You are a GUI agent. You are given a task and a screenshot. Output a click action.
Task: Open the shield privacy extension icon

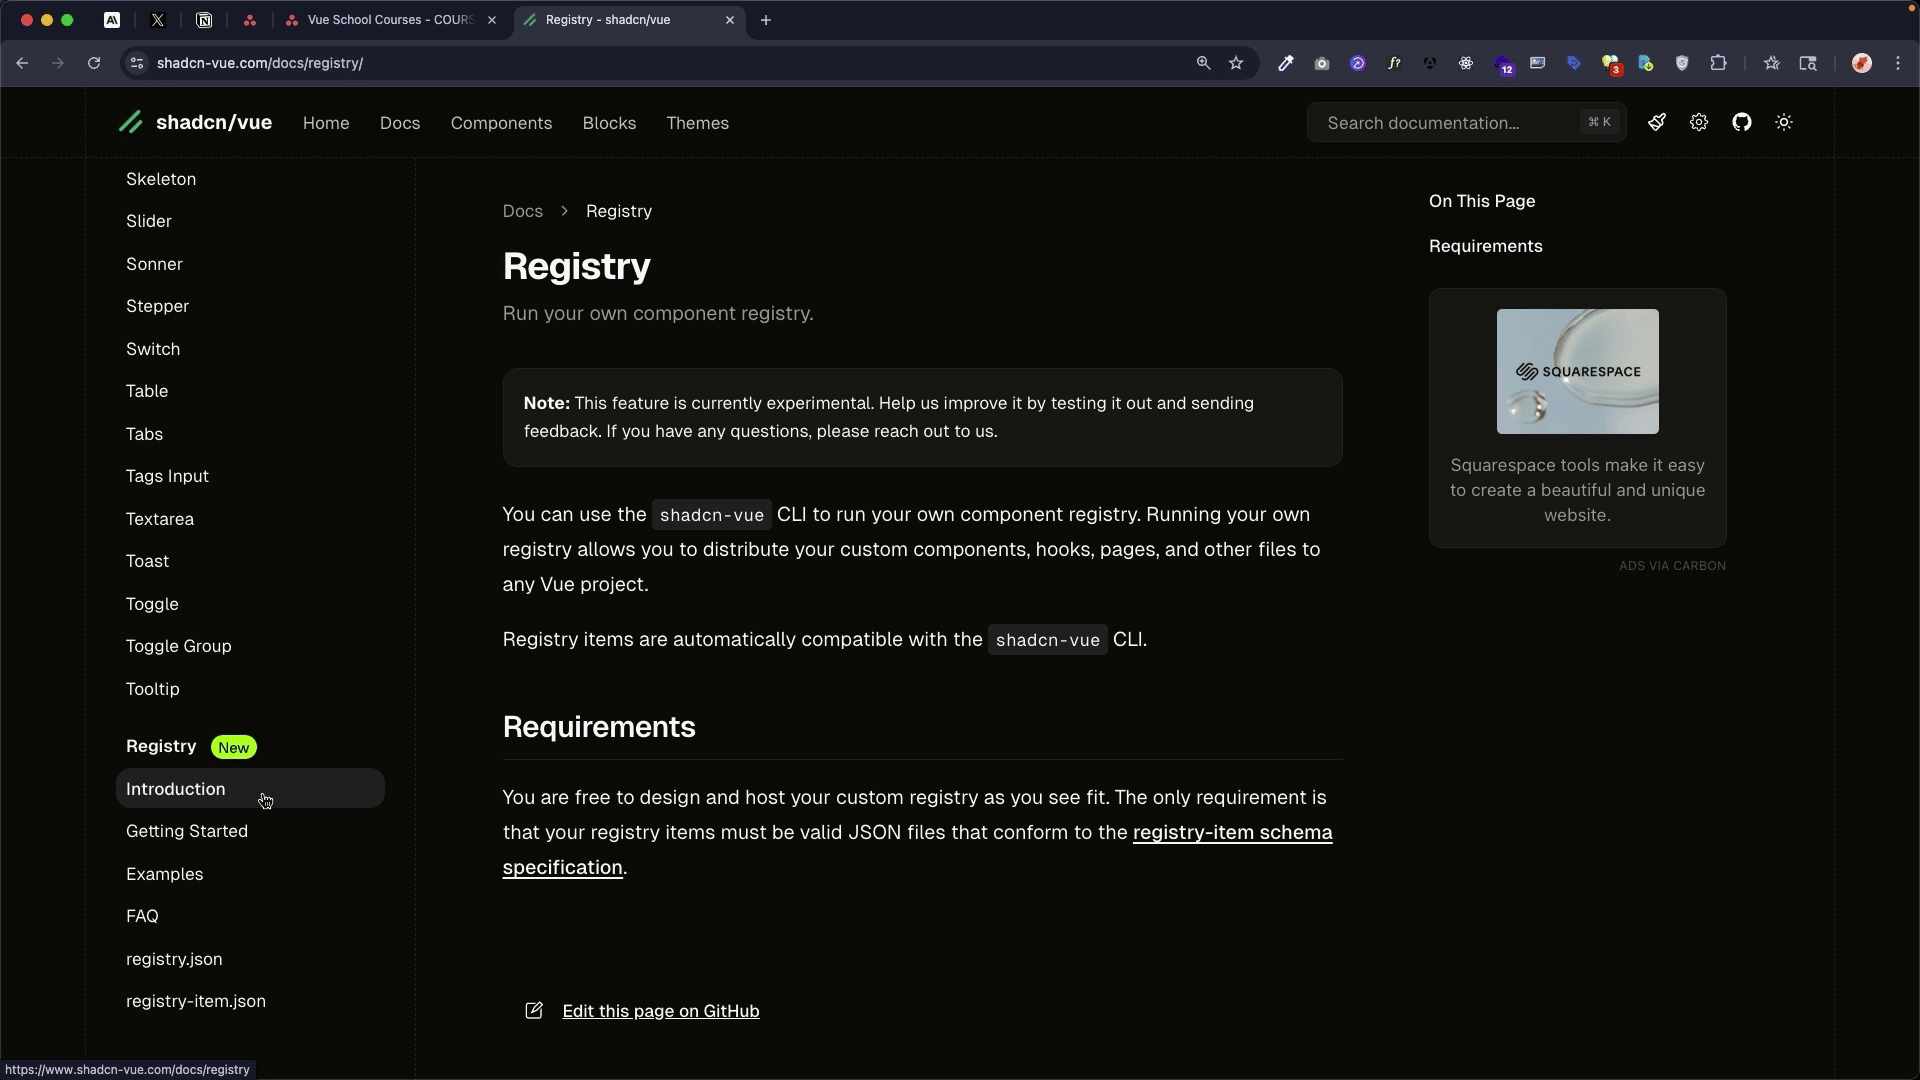point(1682,63)
